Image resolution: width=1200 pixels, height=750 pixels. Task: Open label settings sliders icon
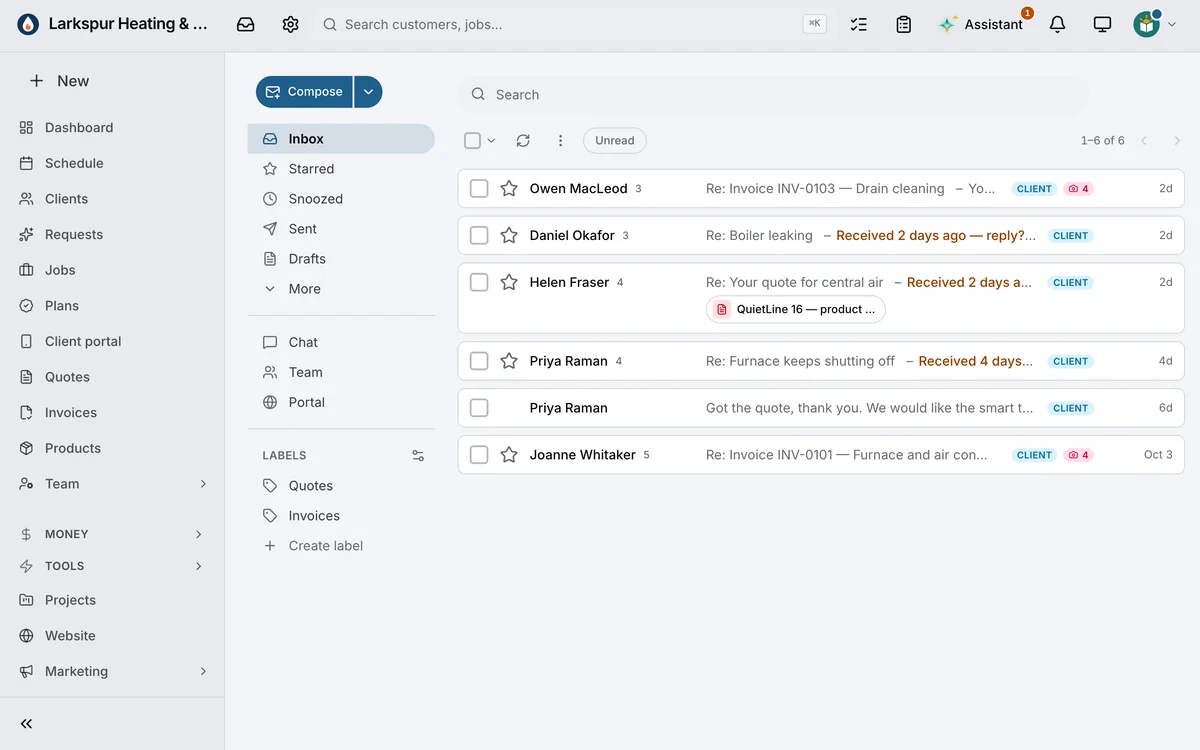(418, 455)
